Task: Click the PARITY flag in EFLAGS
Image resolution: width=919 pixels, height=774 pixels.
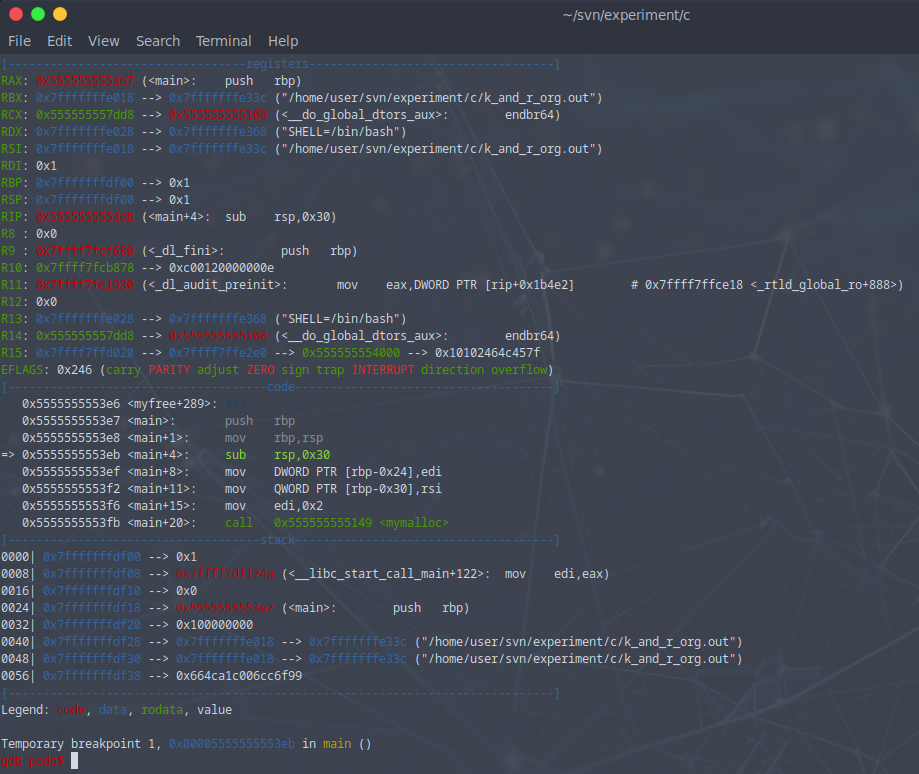Action: click(x=169, y=370)
